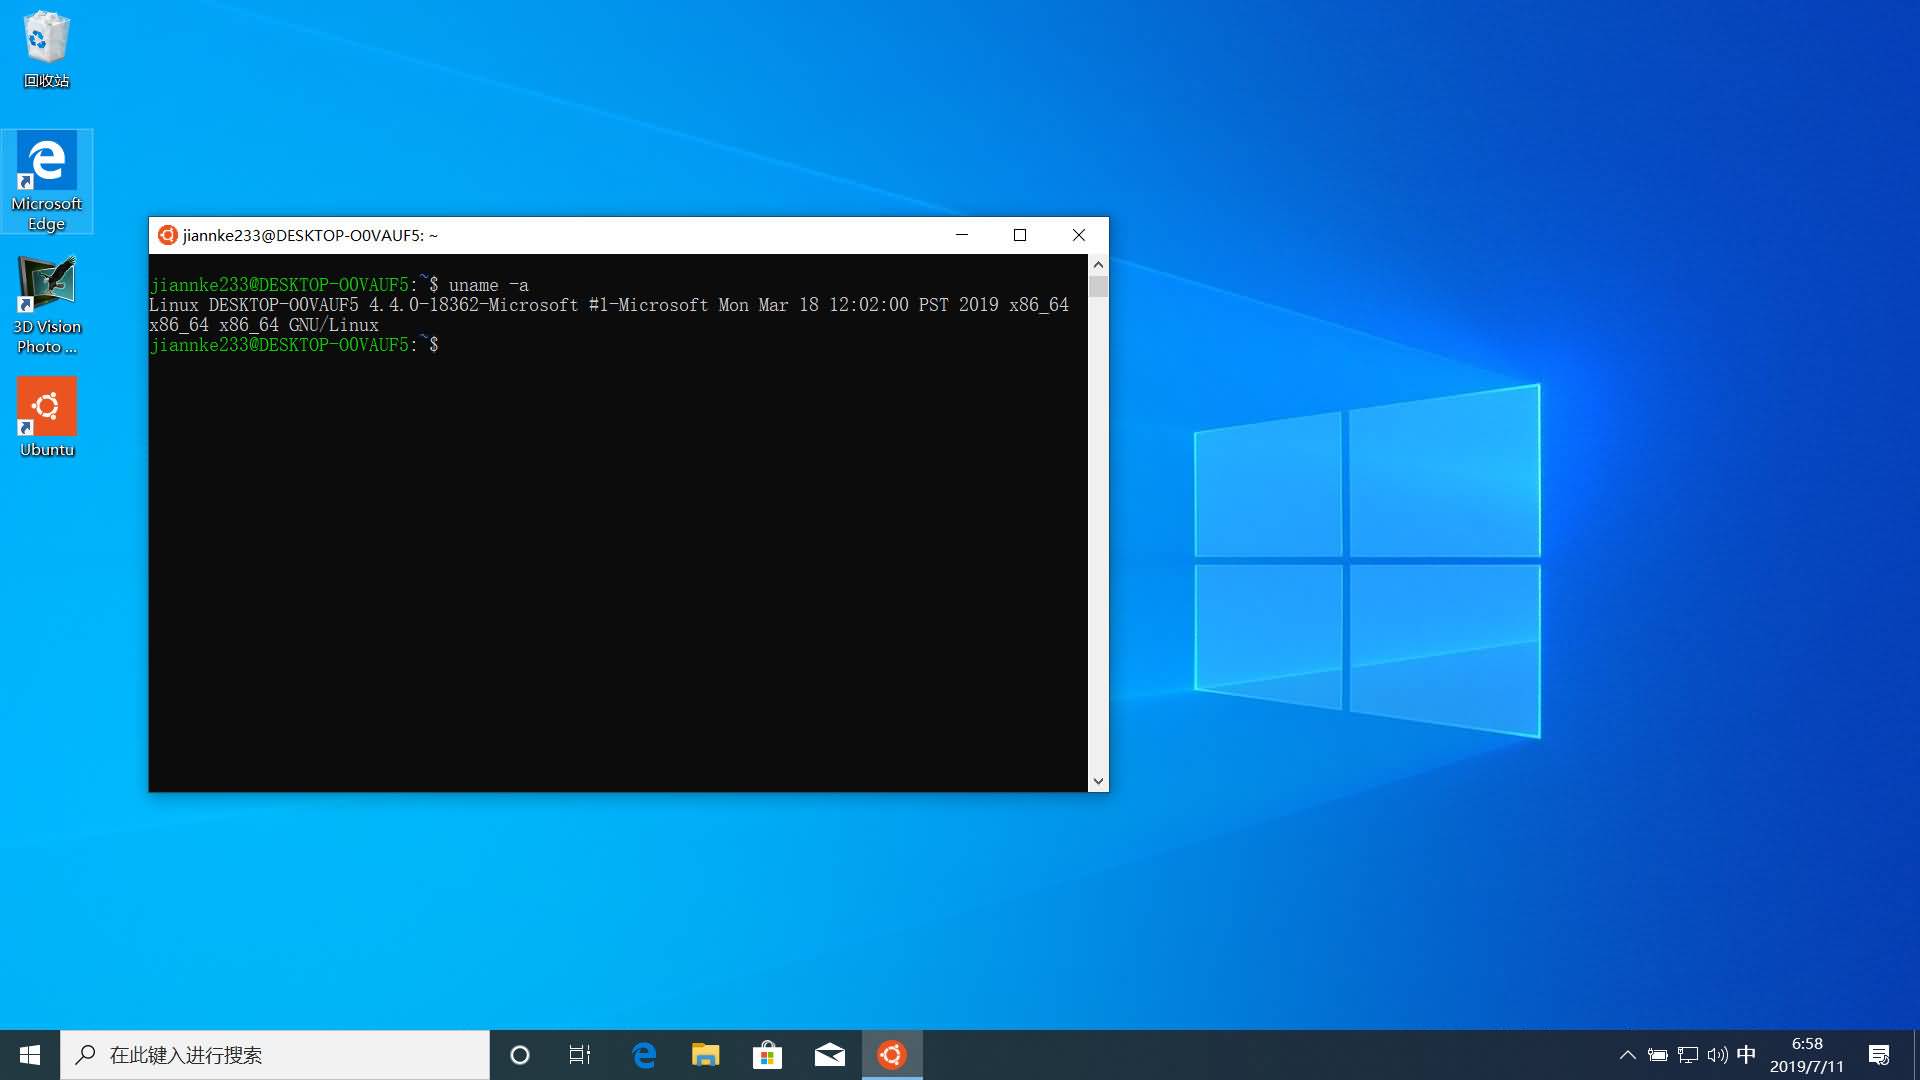This screenshot has width=1920, height=1080.
Task: Click the terminal scrollbar up arrow
Action: [x=1098, y=265]
